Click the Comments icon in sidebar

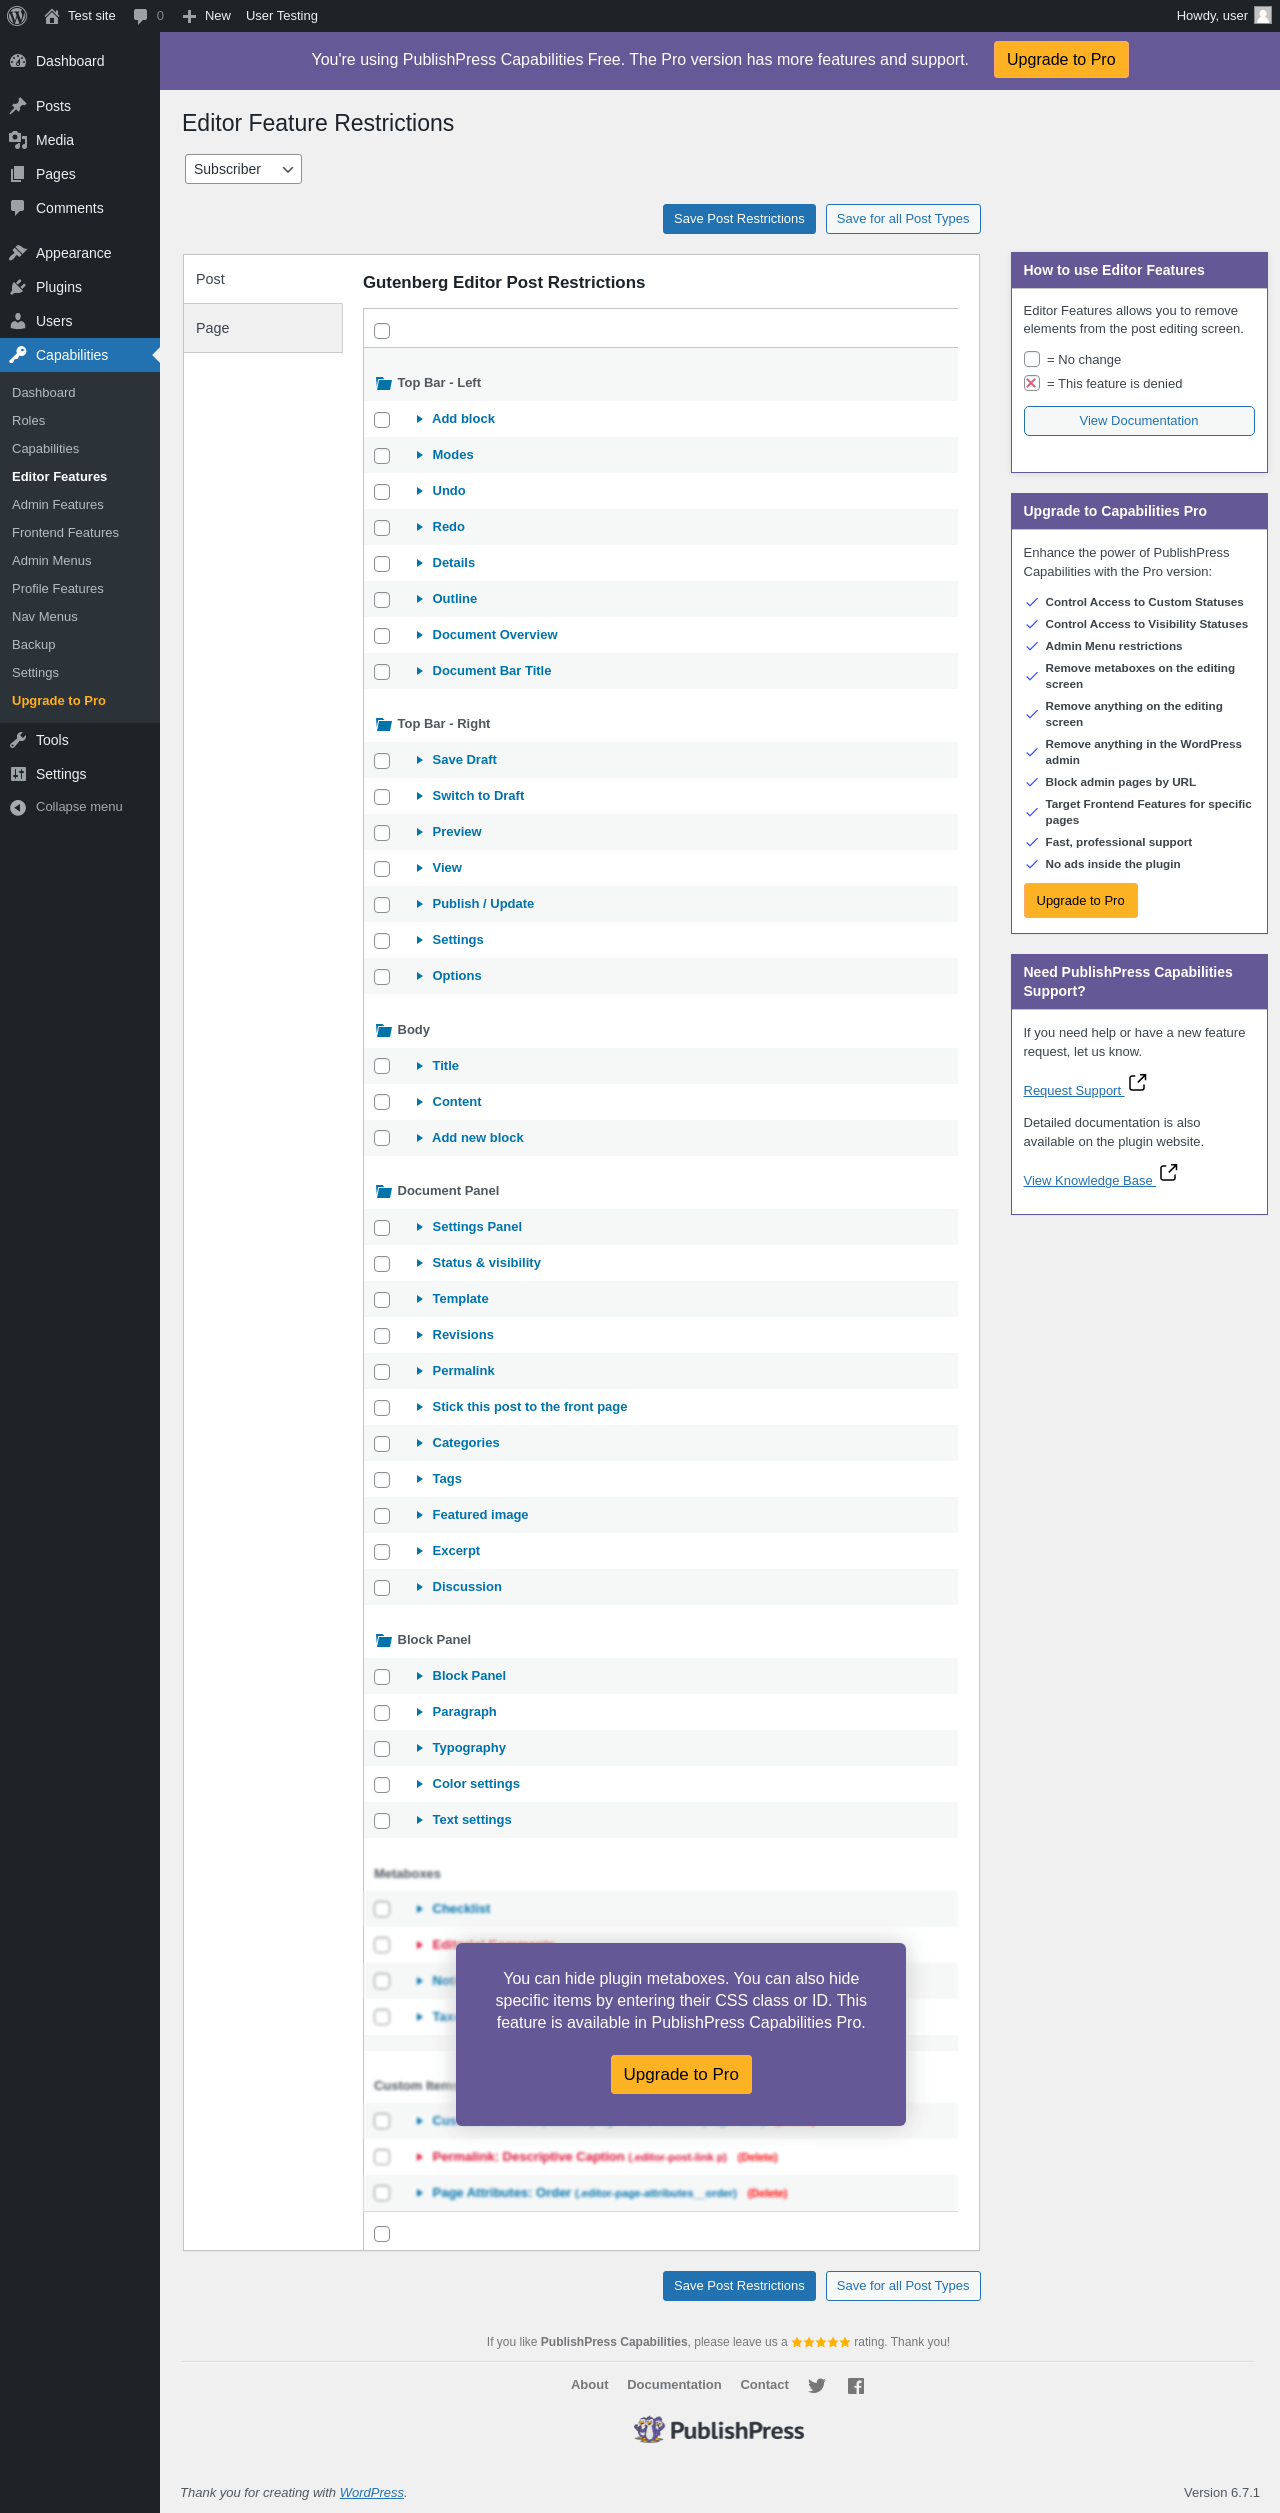[18, 208]
